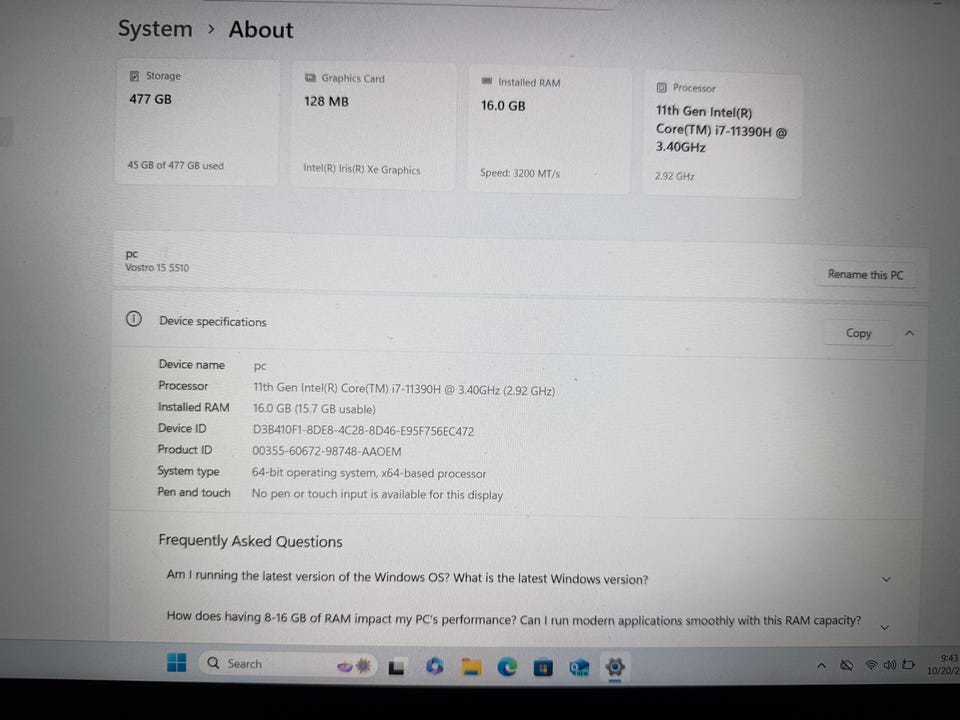
Task: Open File Explorer from the taskbar
Action: pos(471,666)
